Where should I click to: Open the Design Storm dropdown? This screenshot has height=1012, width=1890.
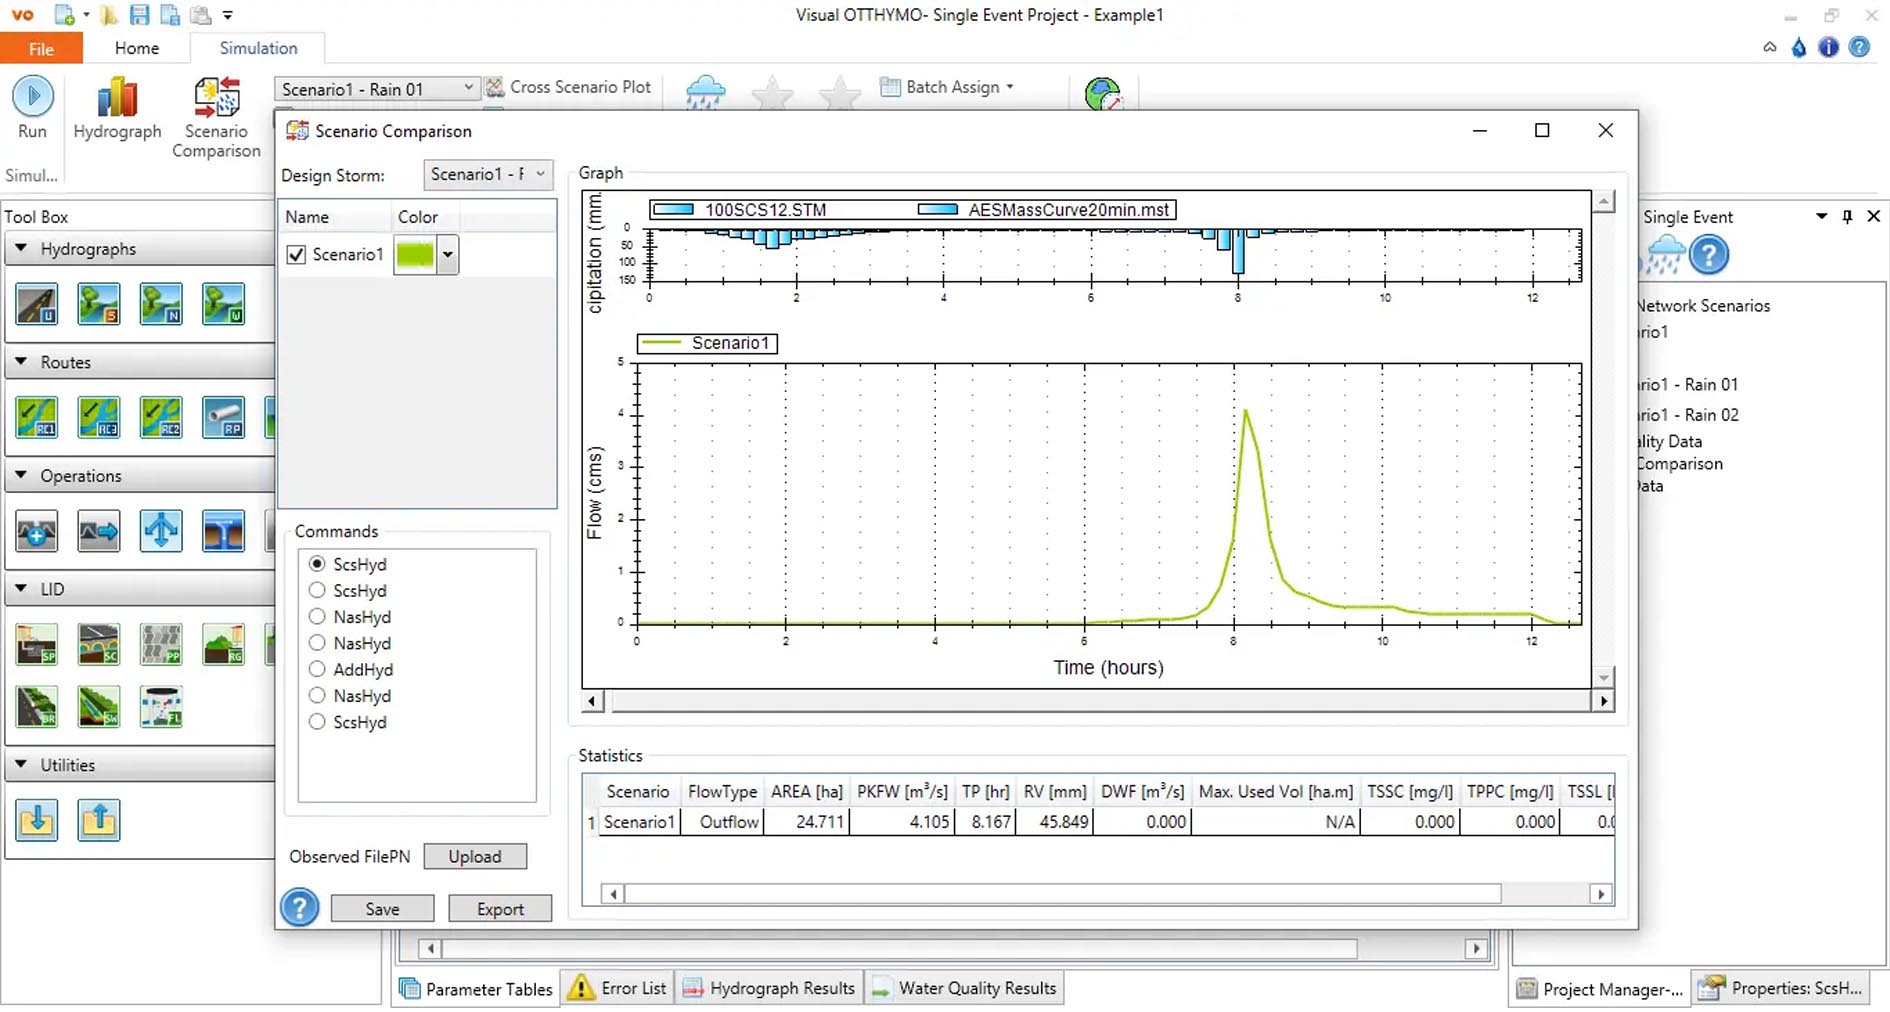(x=487, y=174)
